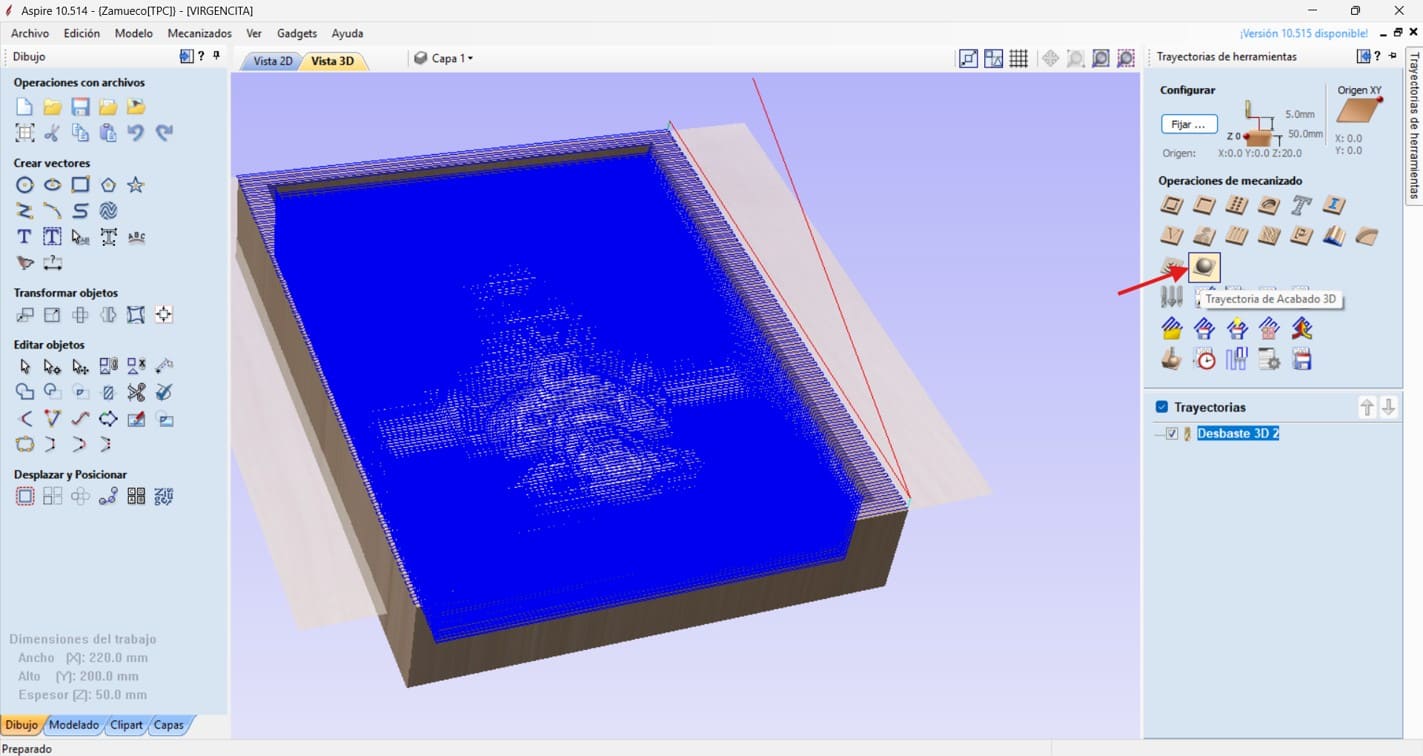Open the Ayuda menu

(x=347, y=33)
